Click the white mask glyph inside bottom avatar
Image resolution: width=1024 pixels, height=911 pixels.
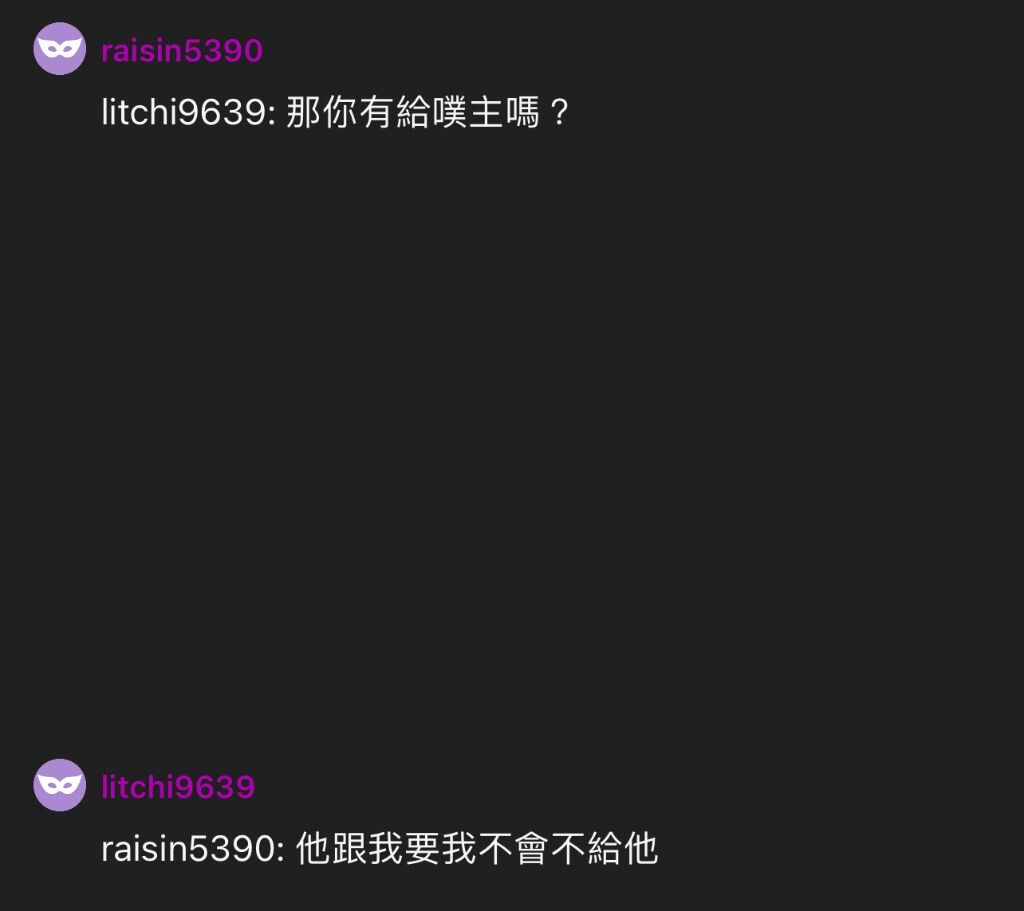59,785
